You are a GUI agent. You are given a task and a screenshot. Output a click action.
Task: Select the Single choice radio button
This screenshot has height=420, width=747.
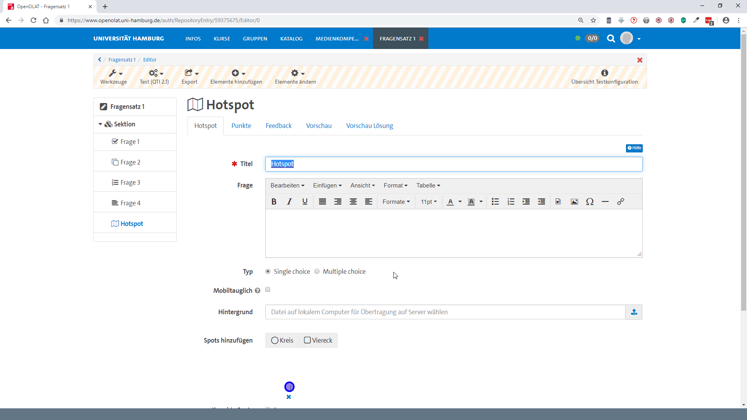[268, 272]
